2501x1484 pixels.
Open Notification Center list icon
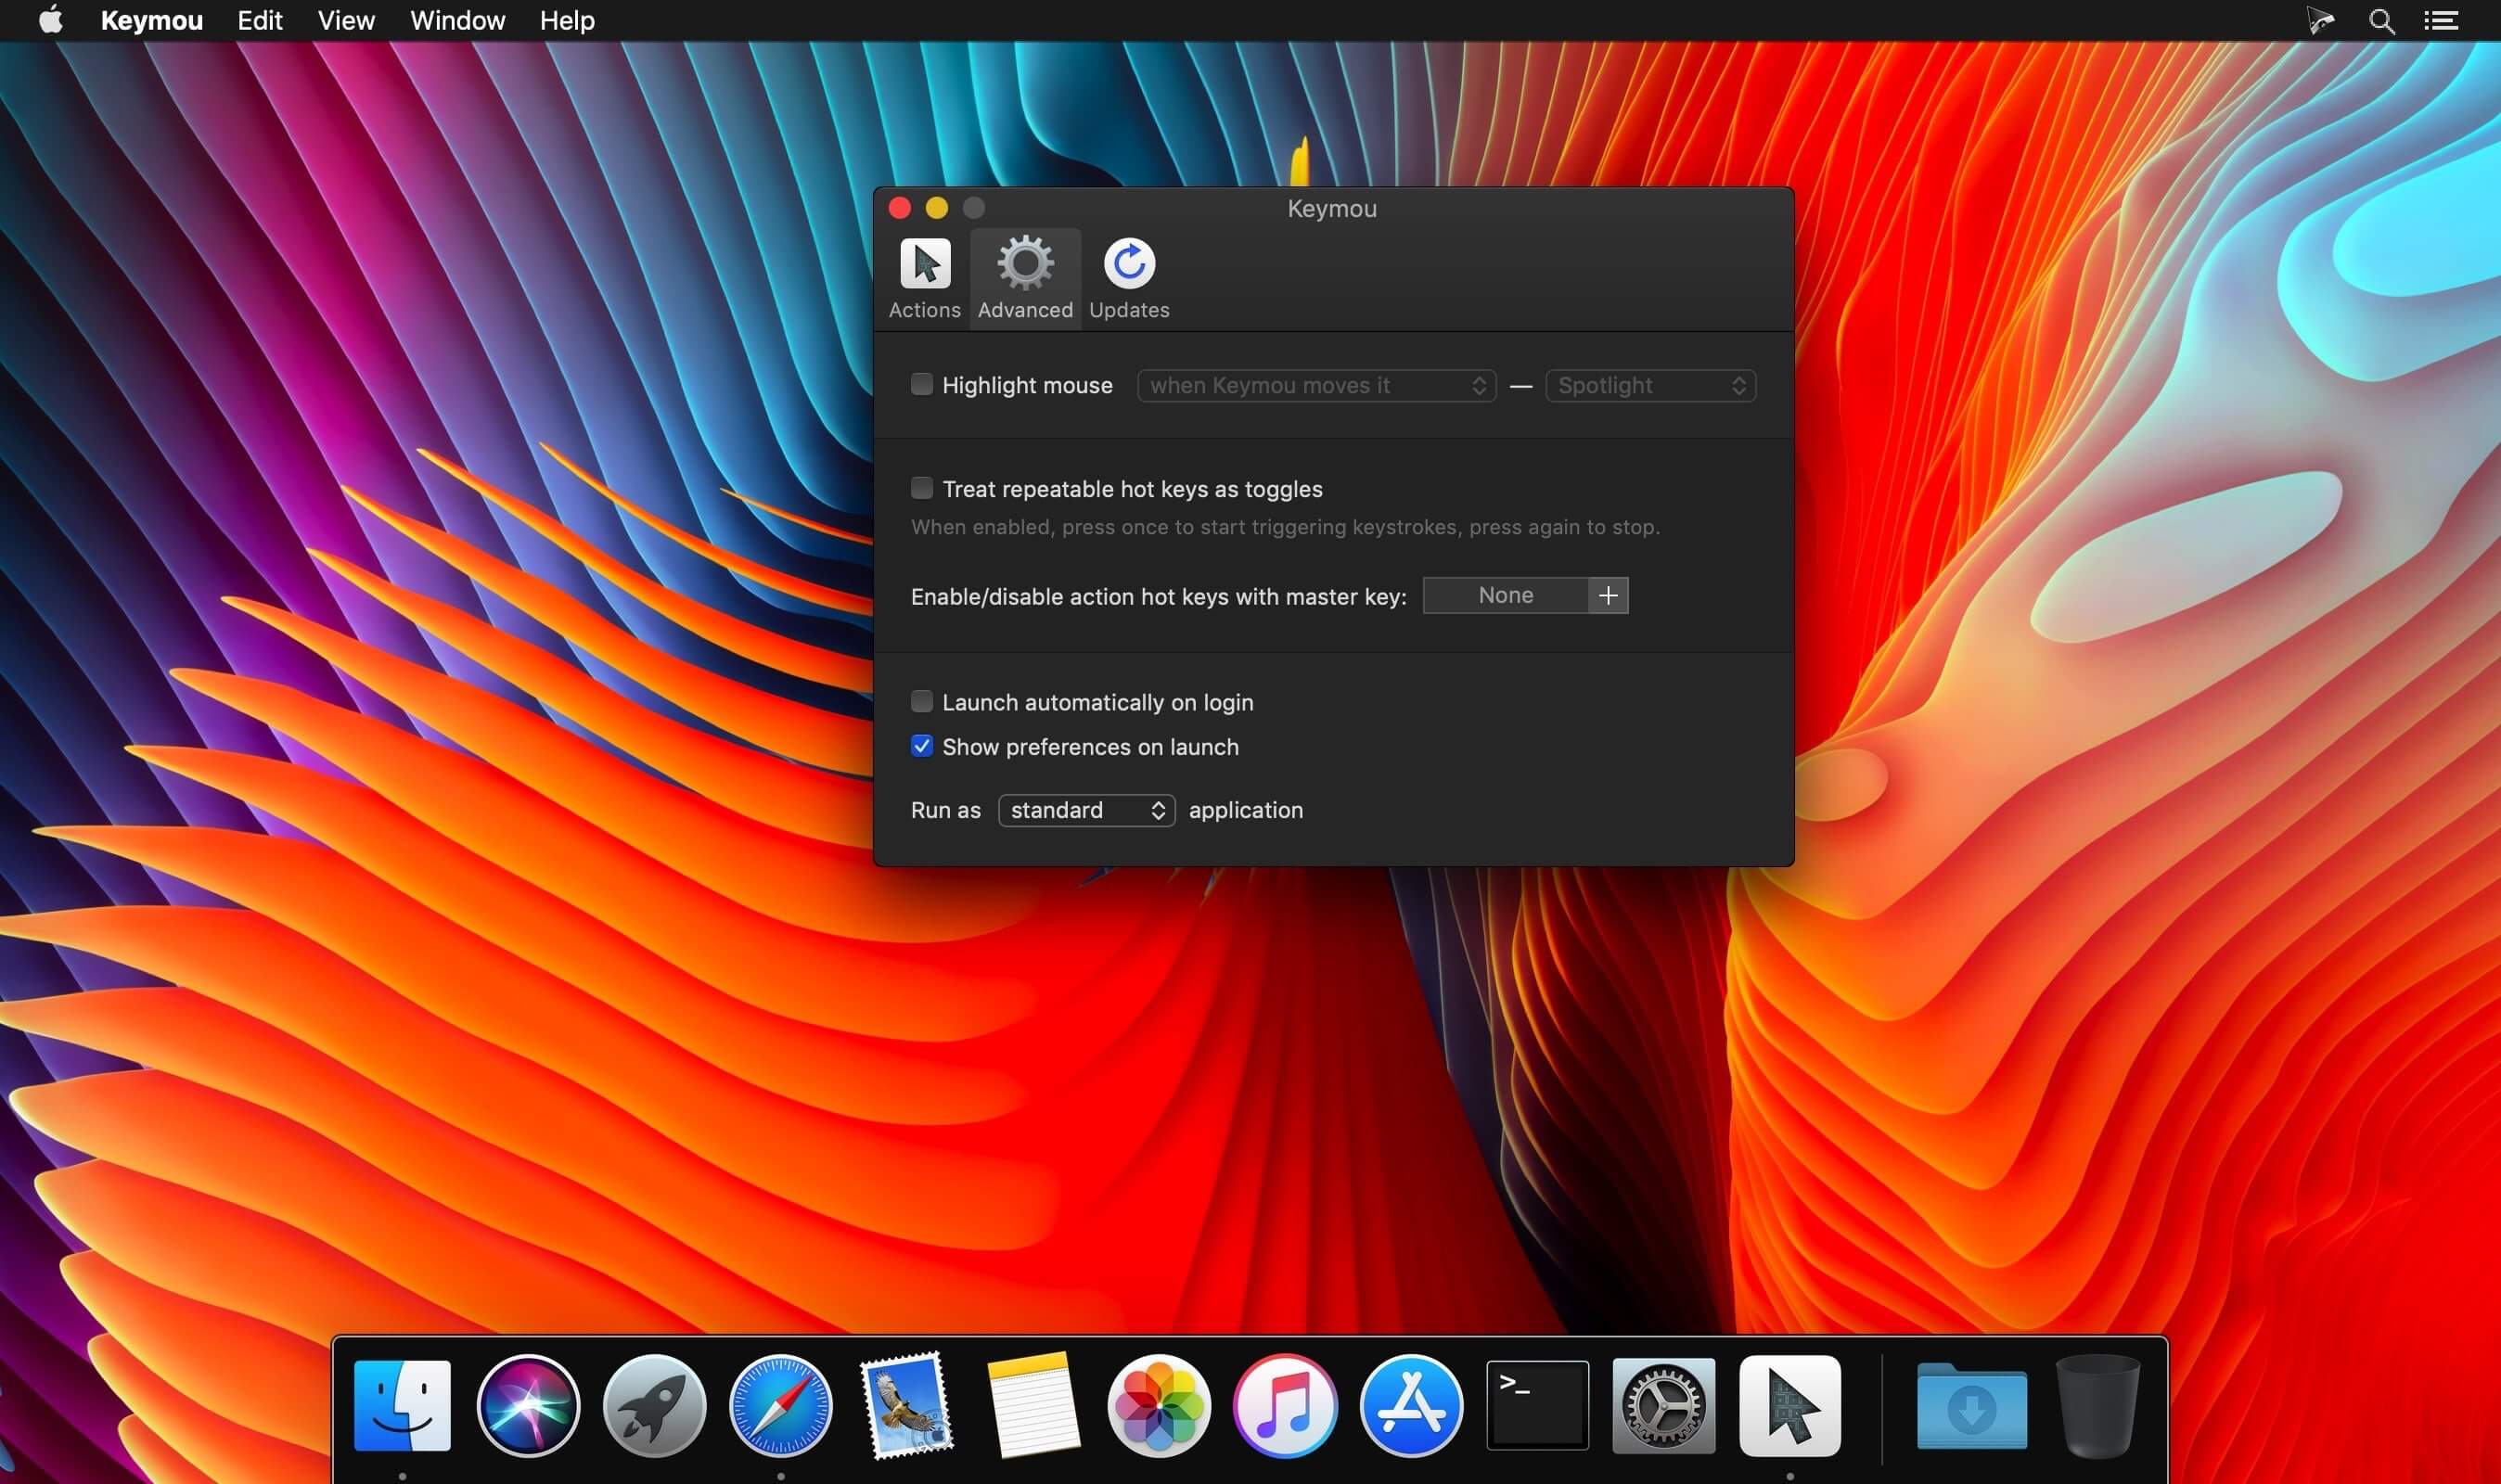pos(2440,21)
